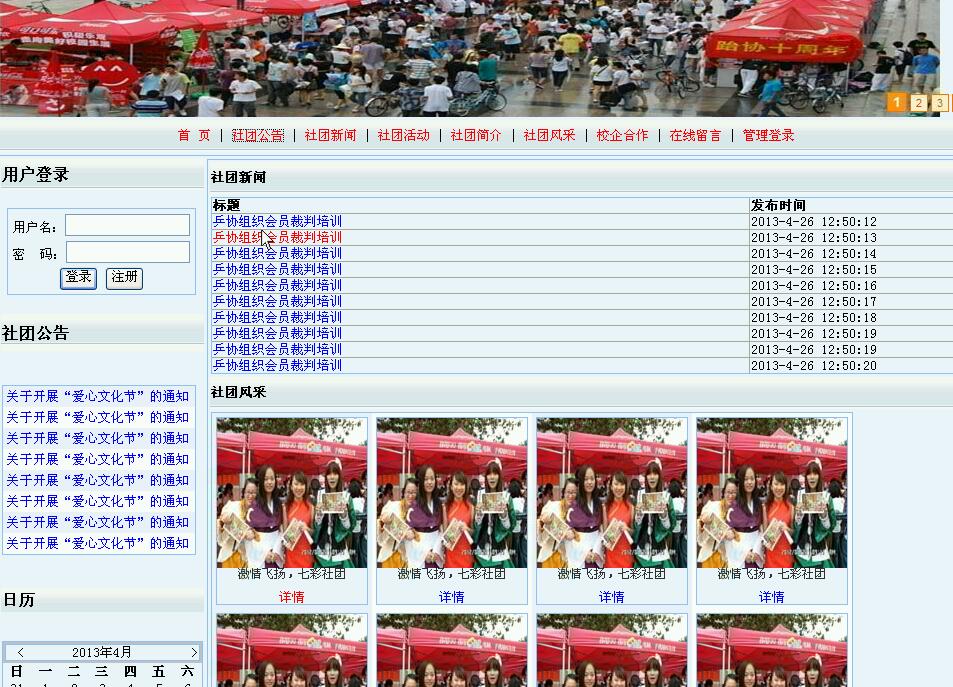Click the 标题 column header
Screen dimensions: 953x687
[x=227, y=205]
